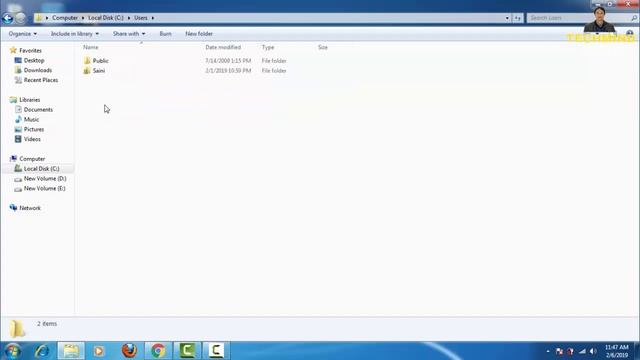Click the Burn toolbar button
The width and height of the screenshot is (640, 360).
point(165,34)
